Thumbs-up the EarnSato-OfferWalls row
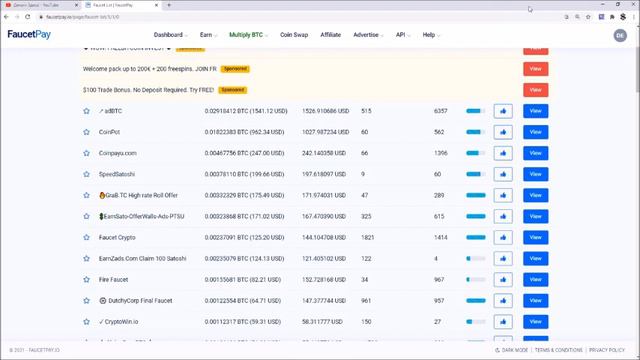 (x=503, y=216)
